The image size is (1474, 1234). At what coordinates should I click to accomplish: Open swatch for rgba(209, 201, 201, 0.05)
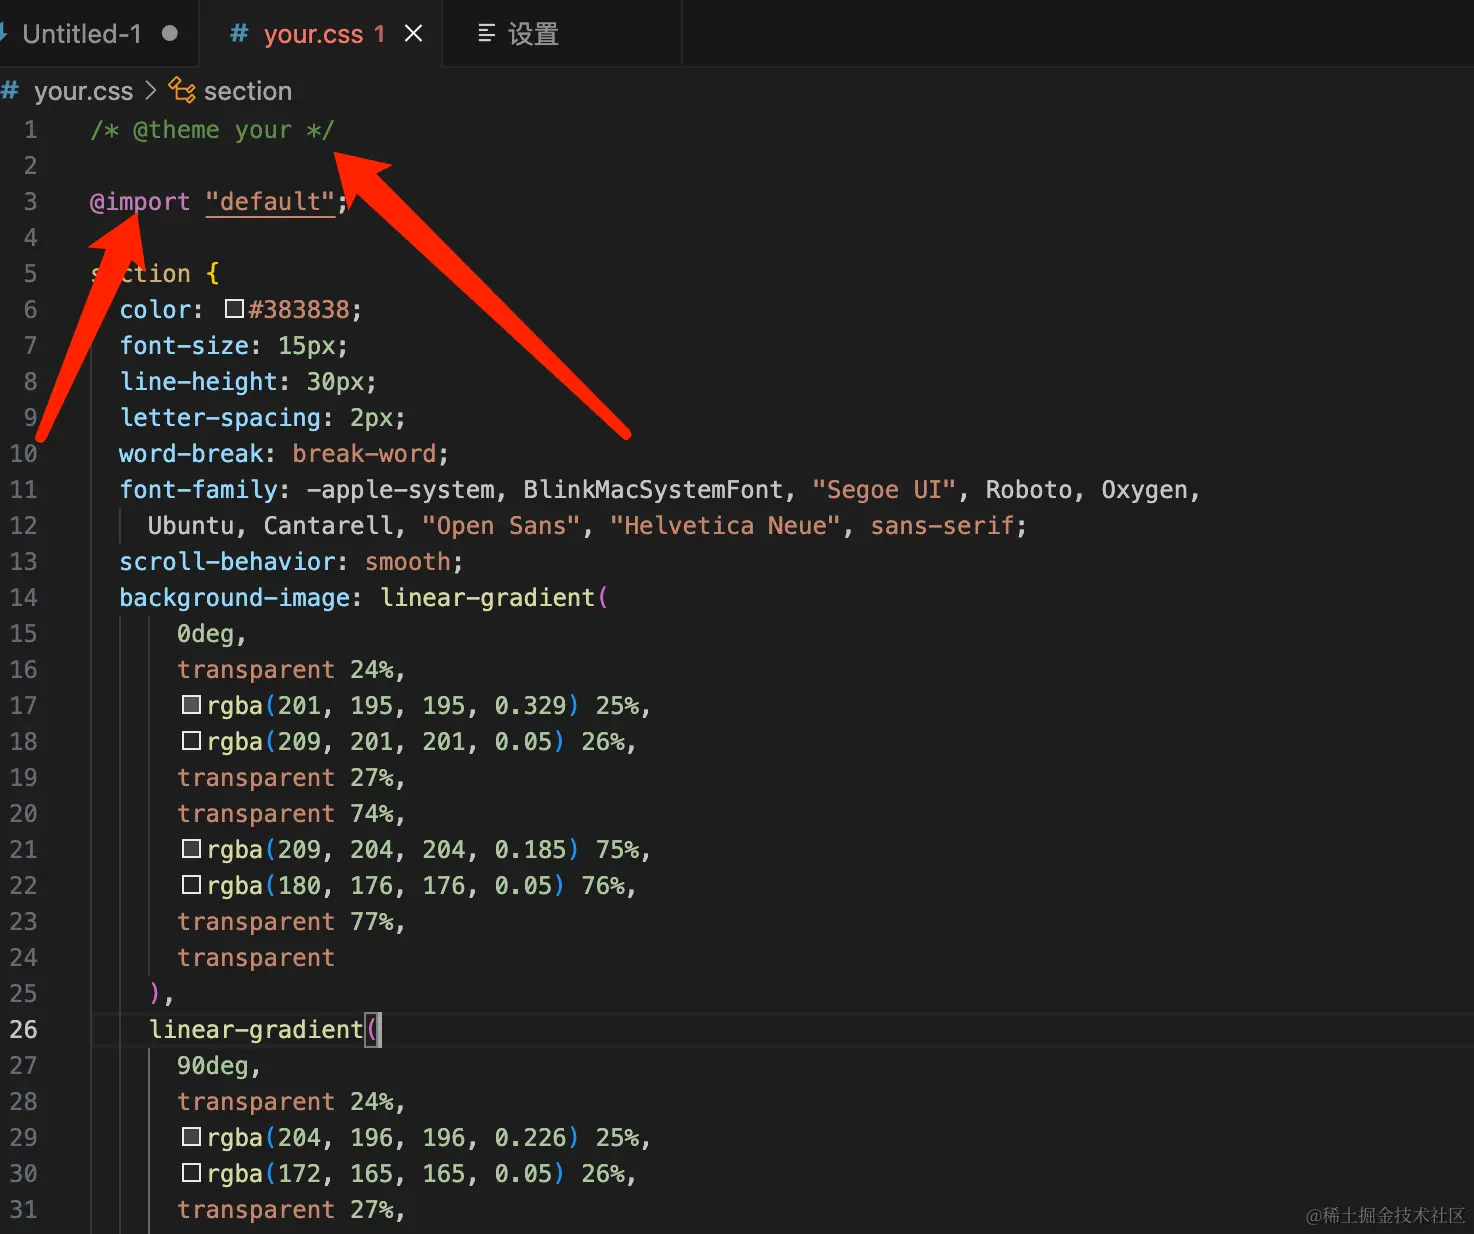[191, 741]
